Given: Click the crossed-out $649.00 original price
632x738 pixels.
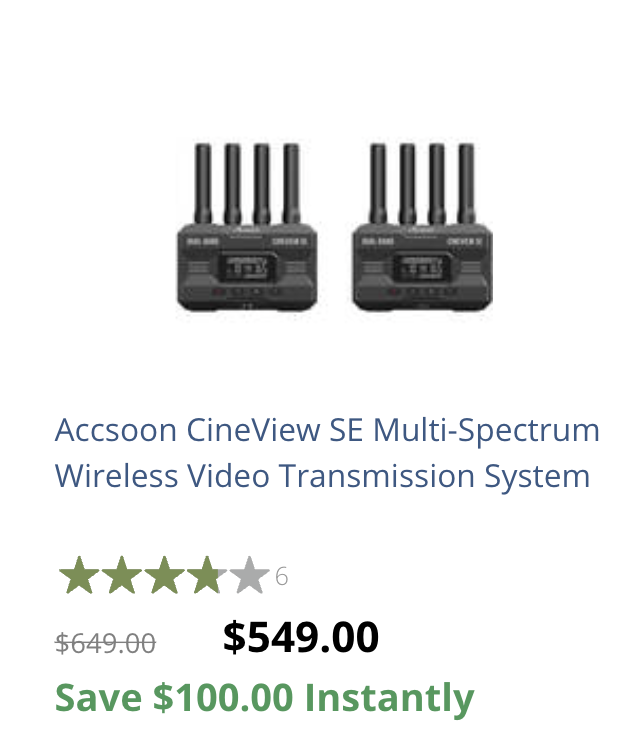Looking at the screenshot, I should 105,643.
